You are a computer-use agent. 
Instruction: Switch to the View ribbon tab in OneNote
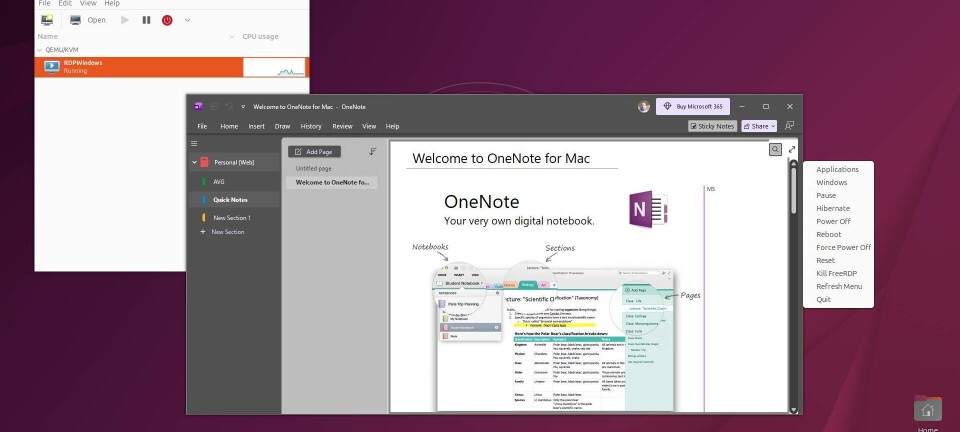point(369,127)
